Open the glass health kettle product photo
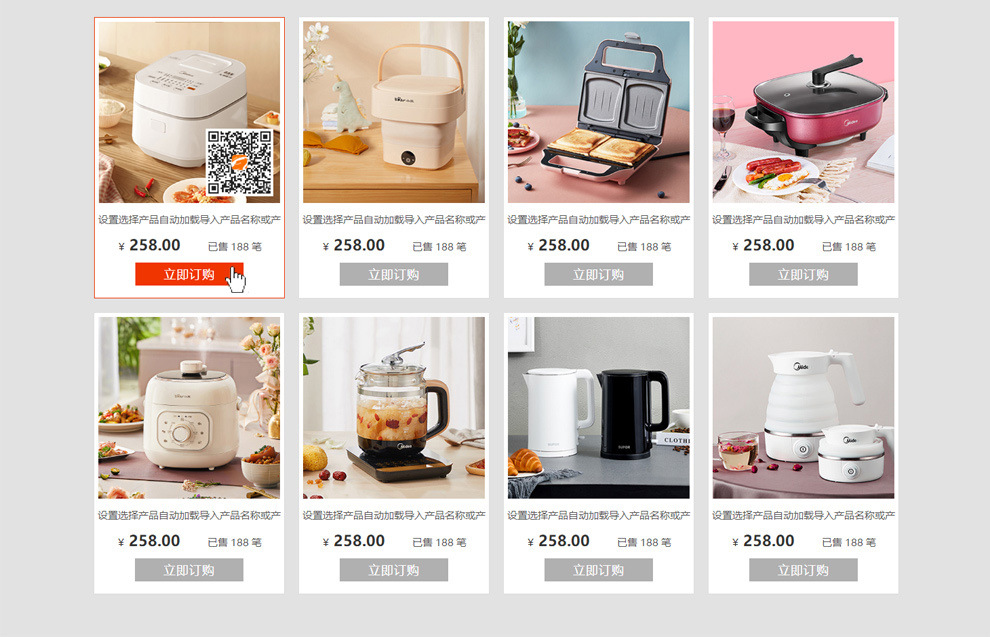990x637 pixels. click(x=394, y=408)
